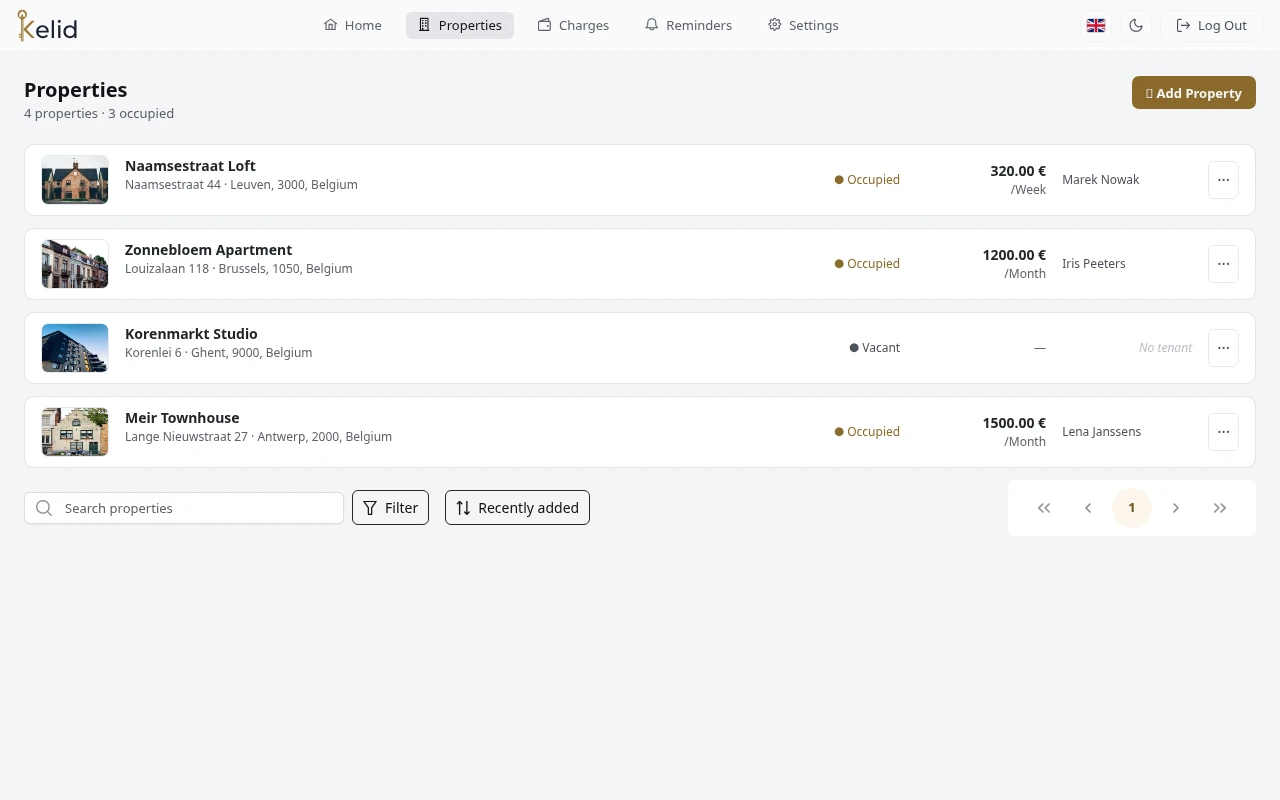1280x800 pixels.
Task: Open the Charges tab
Action: 573,26
